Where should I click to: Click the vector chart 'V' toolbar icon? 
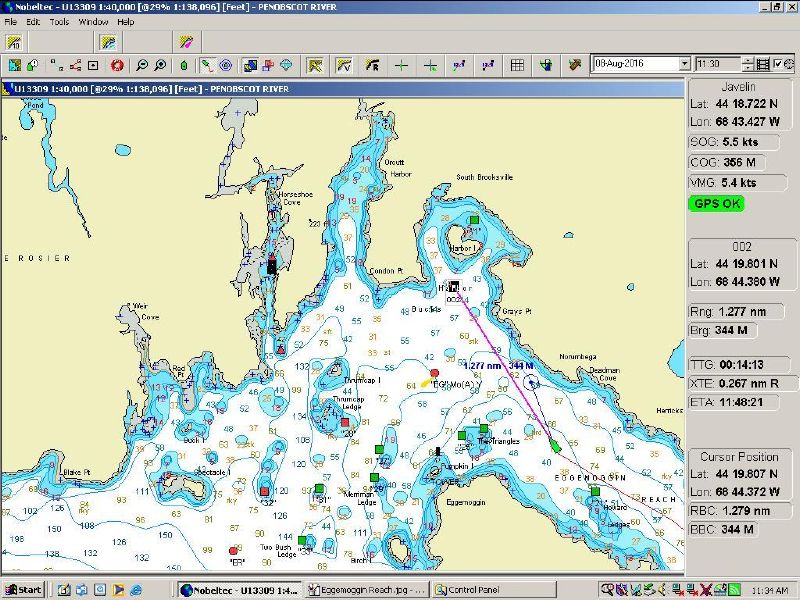[x=344, y=65]
